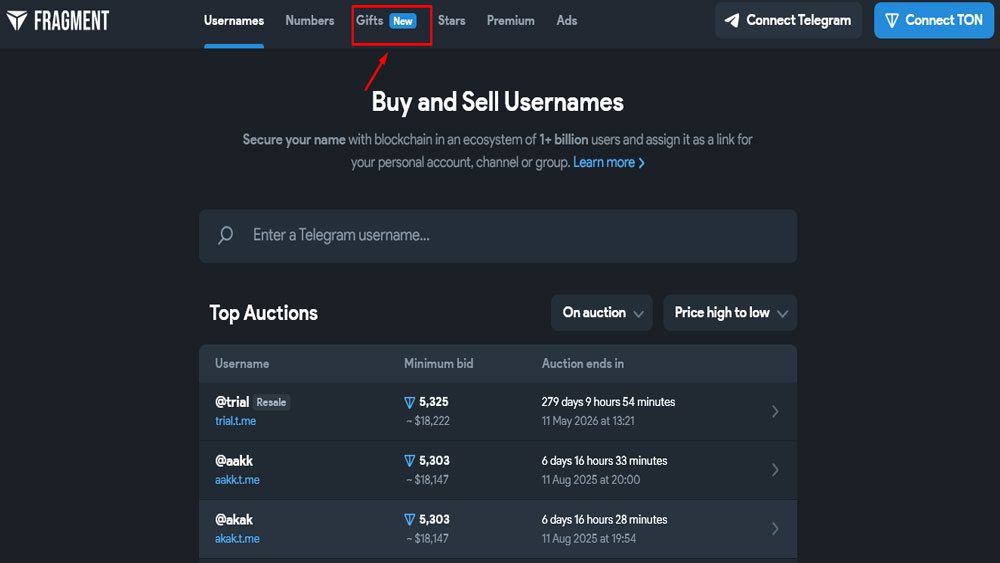
Task: Click the TON icon beside @akak bid
Action: tap(409, 520)
